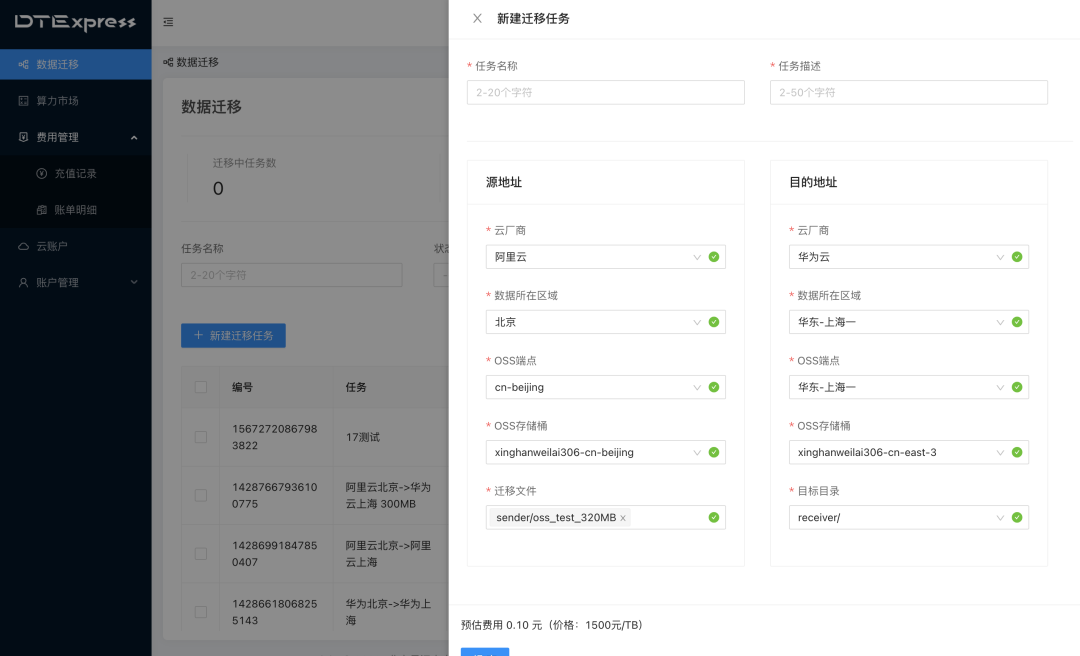1080x656 pixels.
Task: Open source OSS存储桶 dropdown xinghanweilai306-cn-beijing
Action: coord(595,452)
